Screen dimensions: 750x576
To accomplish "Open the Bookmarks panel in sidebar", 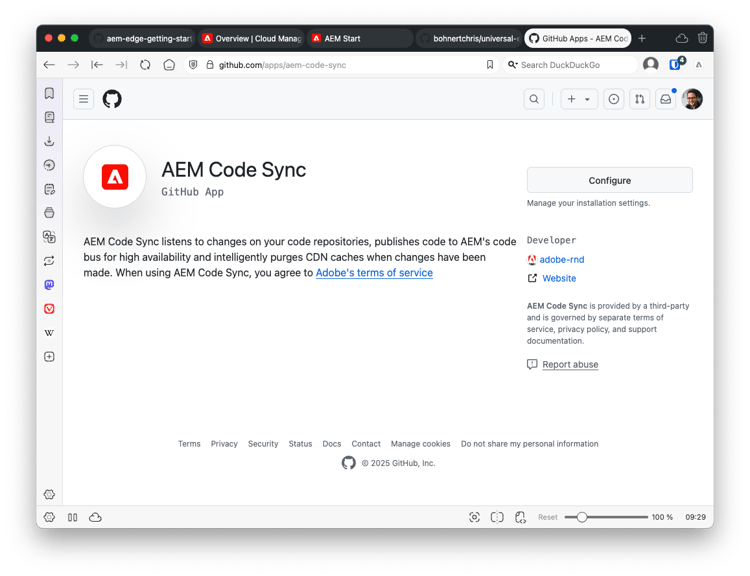I will (x=49, y=93).
